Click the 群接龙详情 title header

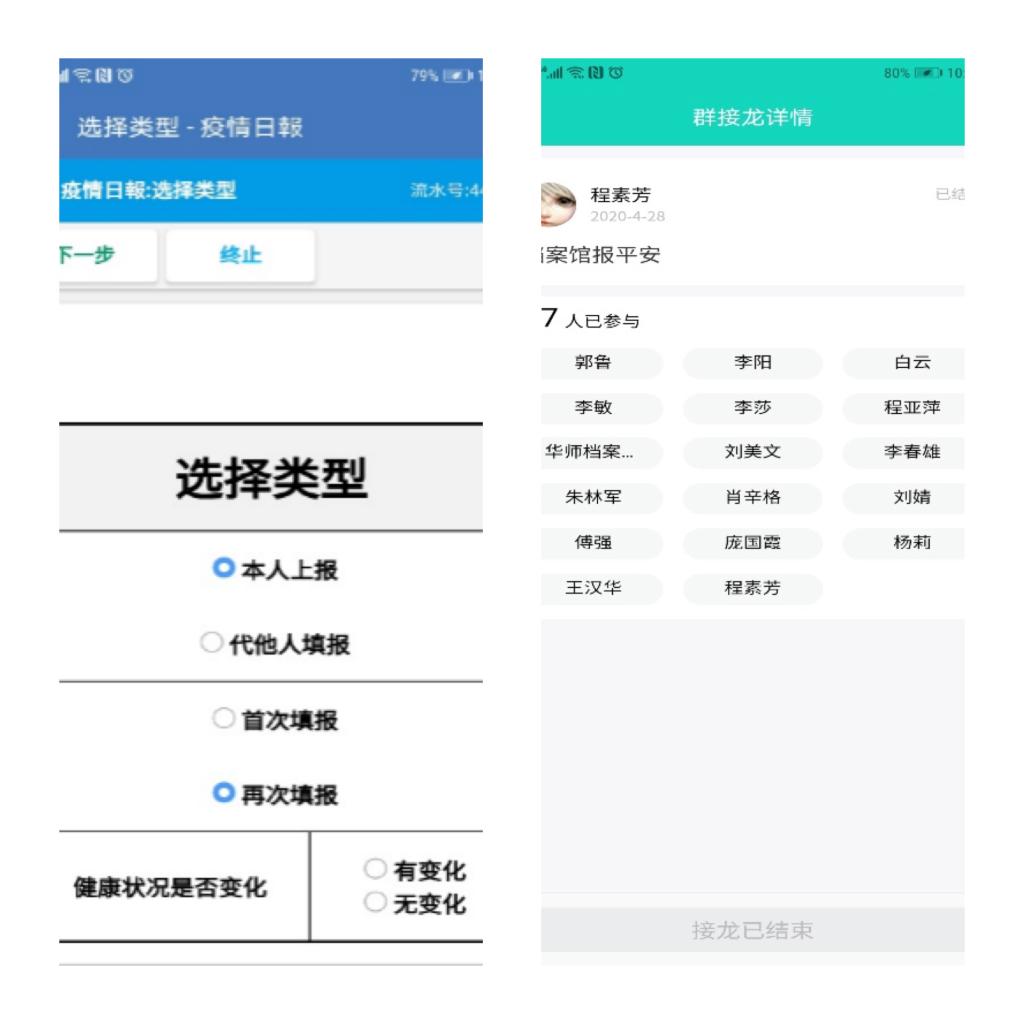[752, 117]
